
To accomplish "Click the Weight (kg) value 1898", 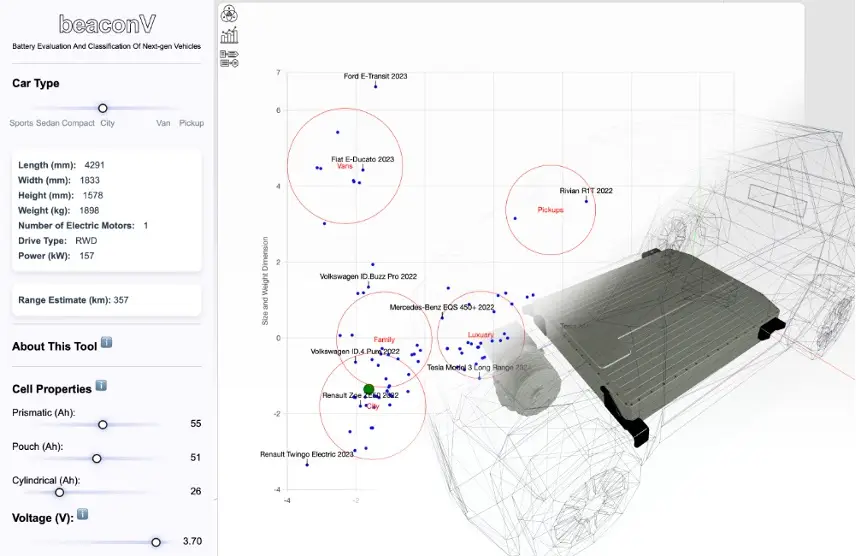I will coord(89,210).
